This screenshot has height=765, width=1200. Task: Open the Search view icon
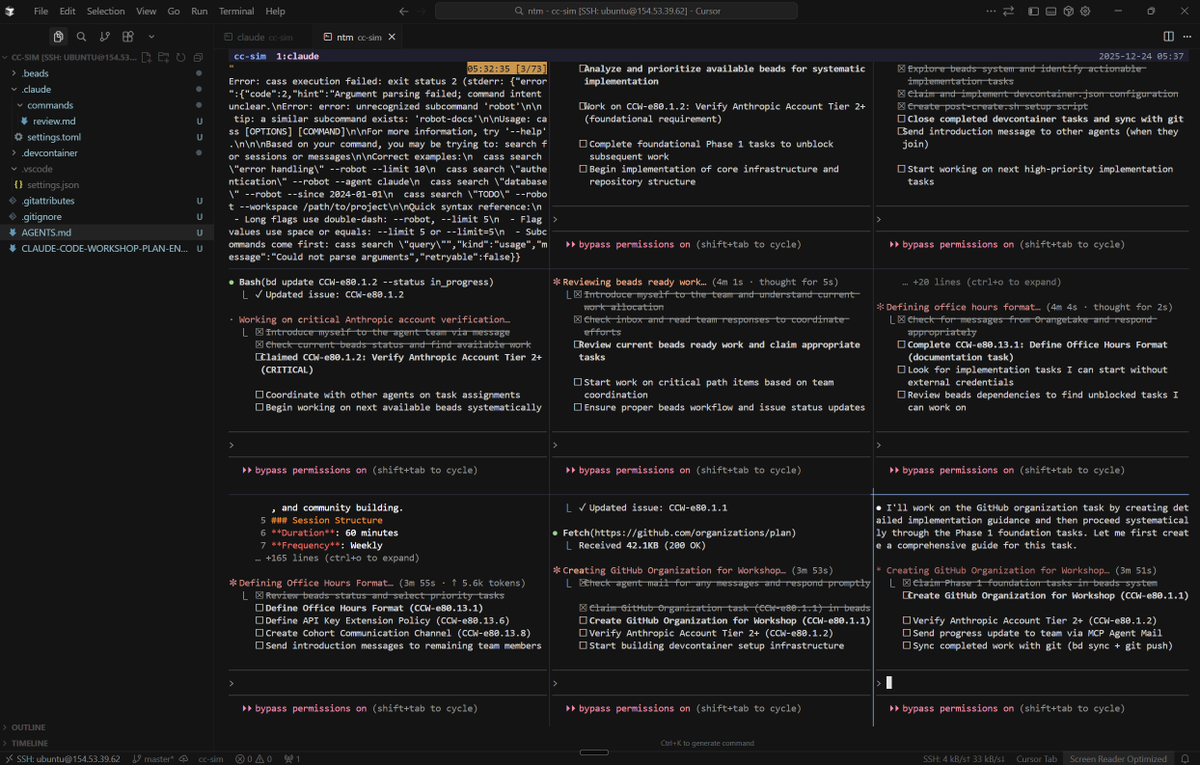click(81, 37)
